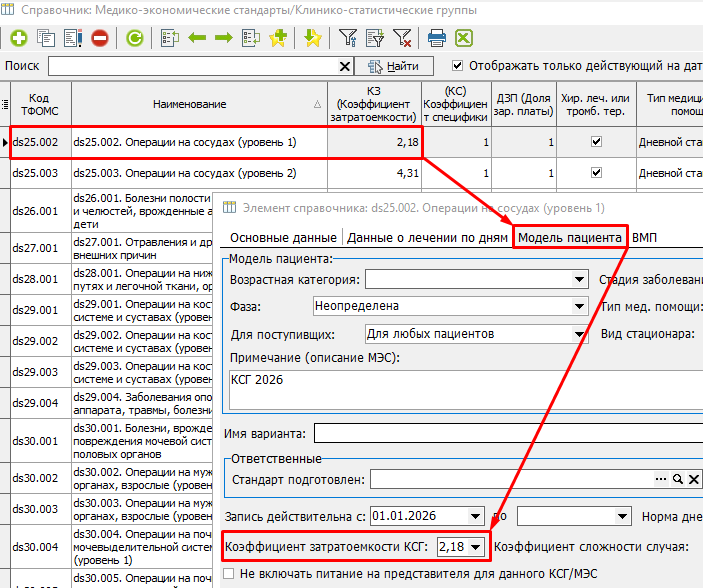The width and height of the screenshot is (703, 588).
Task: Click the 'Код ТФОМС' column header
Action: [x=40, y=104]
